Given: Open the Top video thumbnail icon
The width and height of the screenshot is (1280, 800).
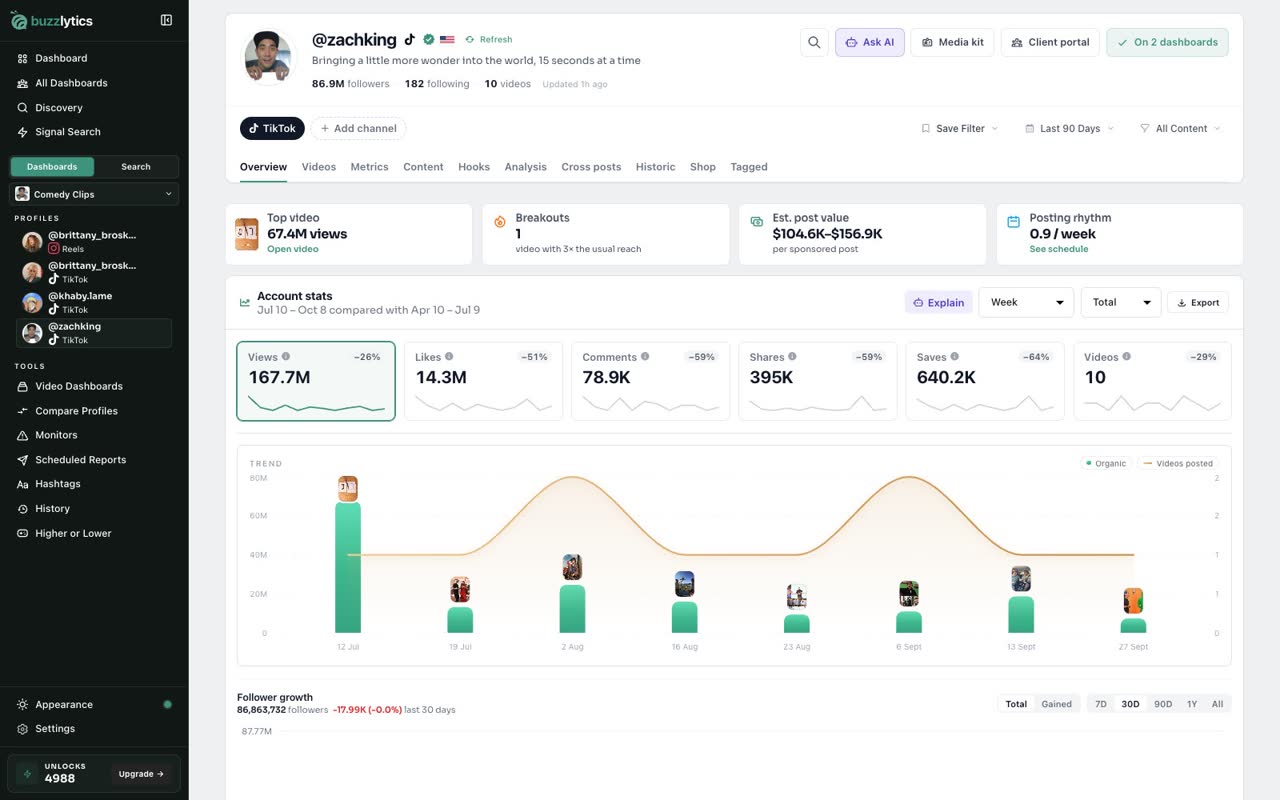Looking at the screenshot, I should coord(246,234).
